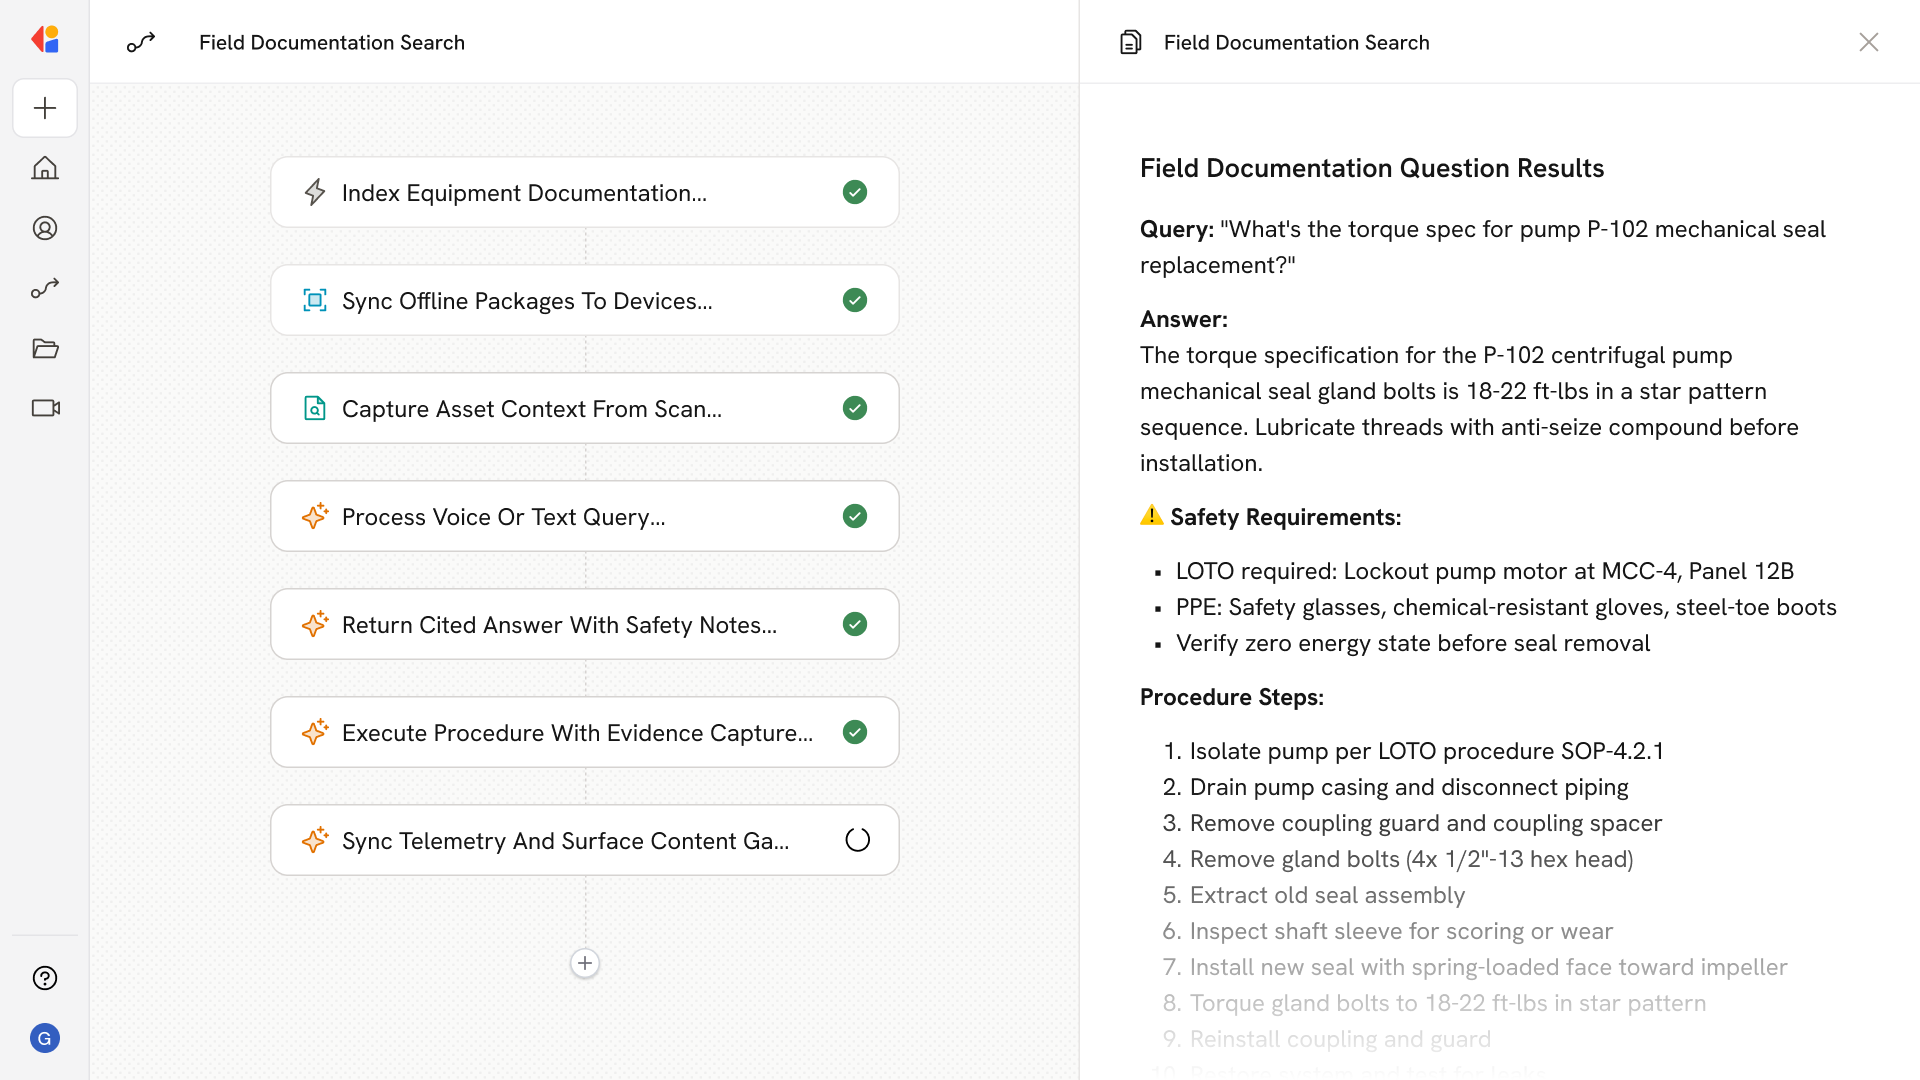Click the green checkmark on Index Equipment Documentation
1920x1080 pixels.
click(x=855, y=192)
